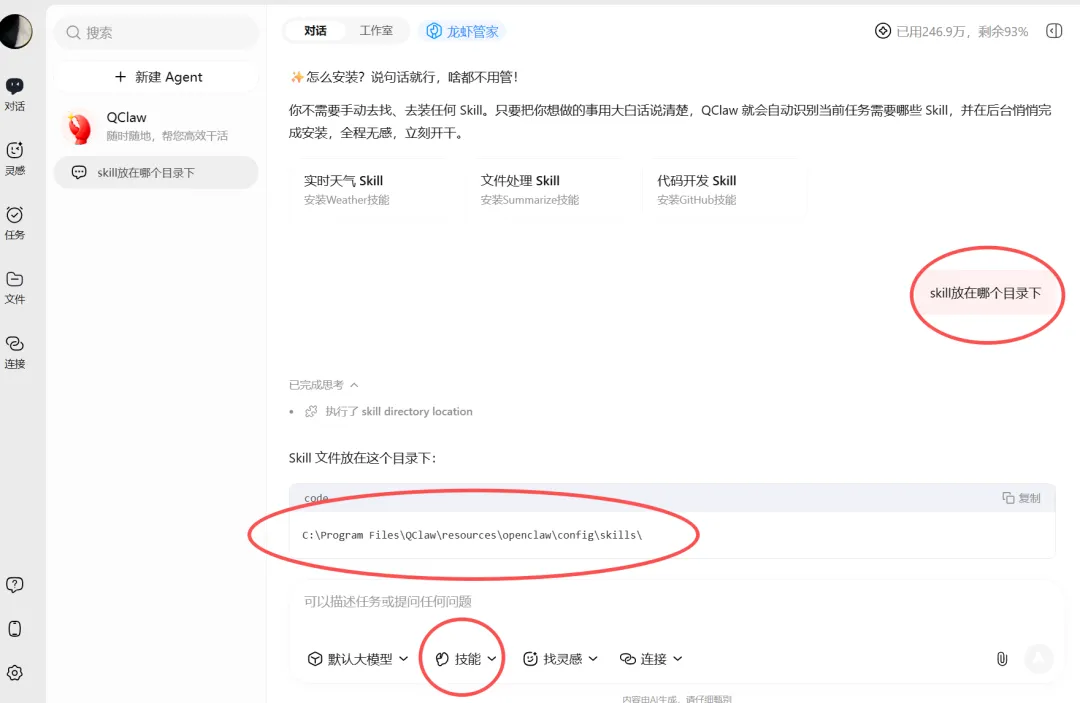Open the settings gear in sidebar

click(x=14, y=673)
